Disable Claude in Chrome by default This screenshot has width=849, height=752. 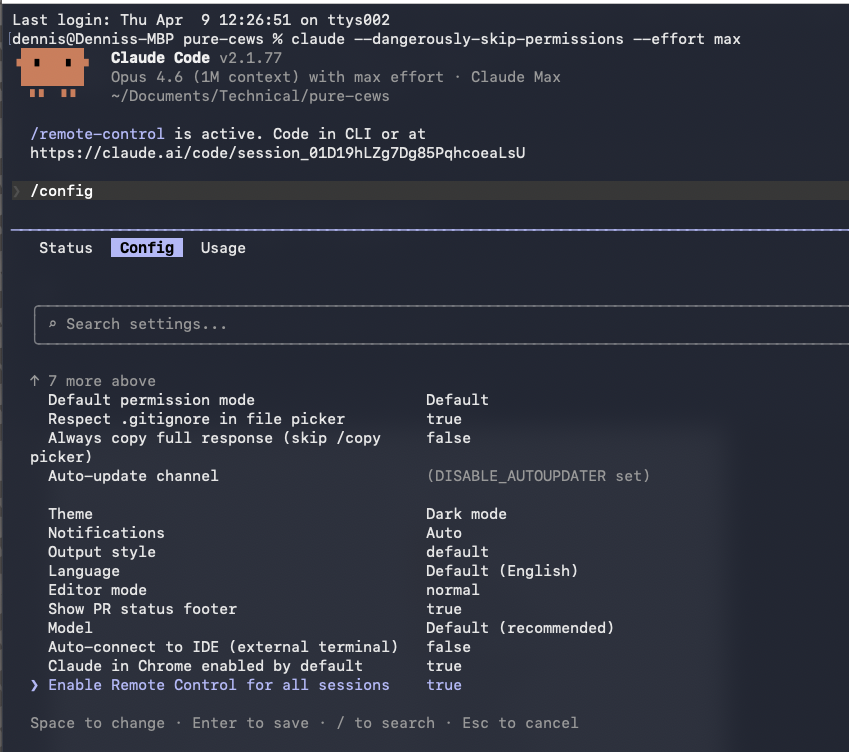(204, 665)
